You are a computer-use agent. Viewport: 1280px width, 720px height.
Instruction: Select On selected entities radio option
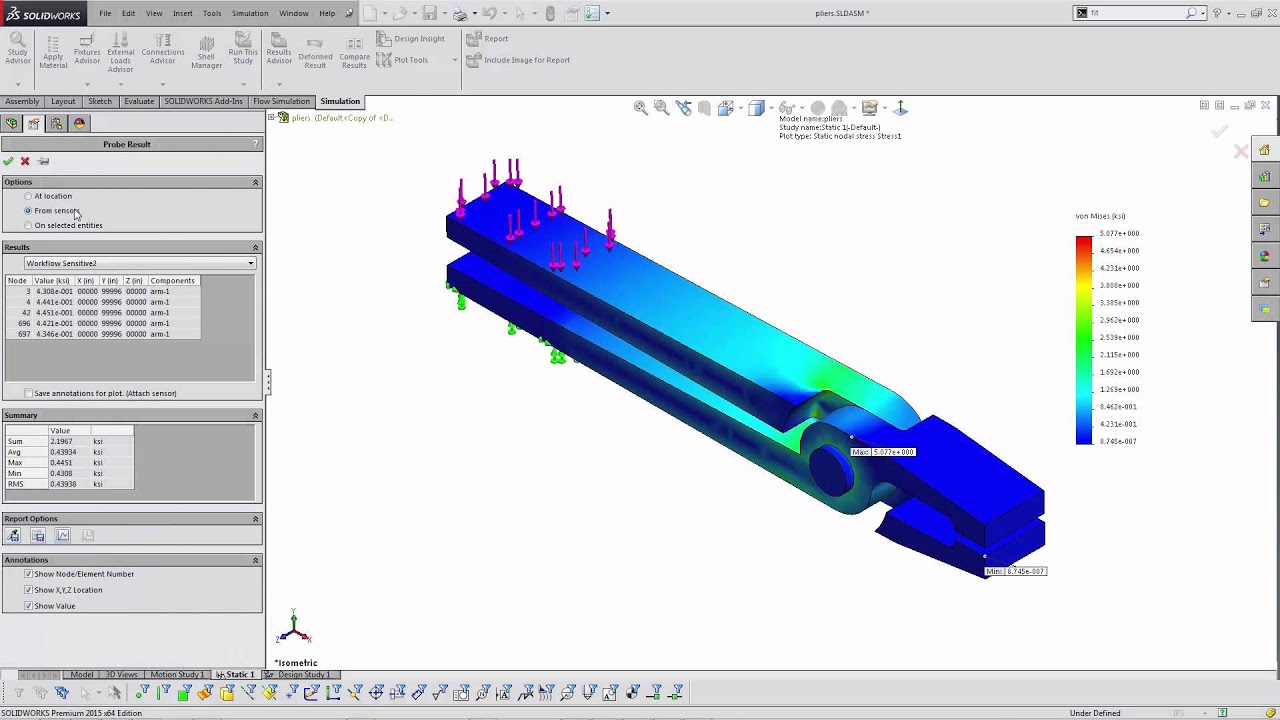[x=28, y=225]
